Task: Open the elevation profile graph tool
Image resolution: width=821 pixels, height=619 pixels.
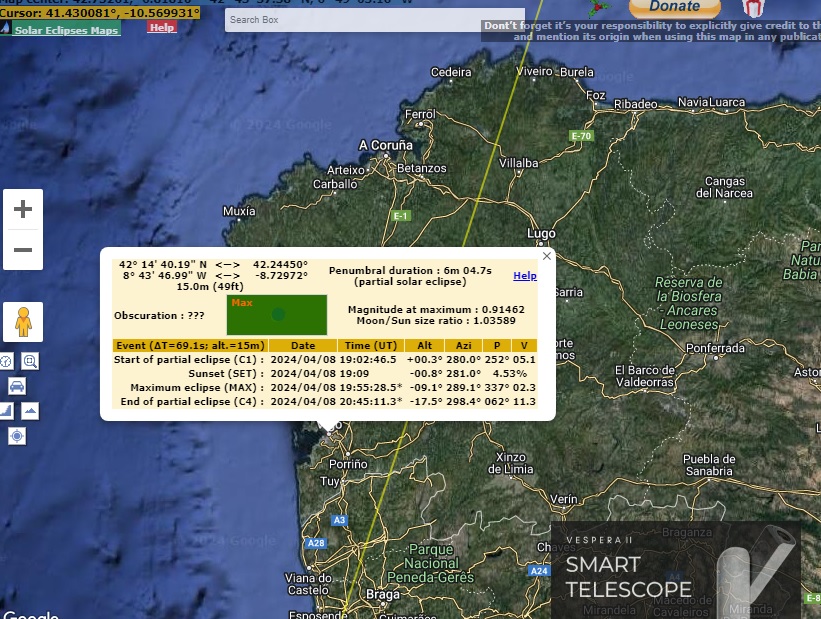Action: tap(5, 411)
